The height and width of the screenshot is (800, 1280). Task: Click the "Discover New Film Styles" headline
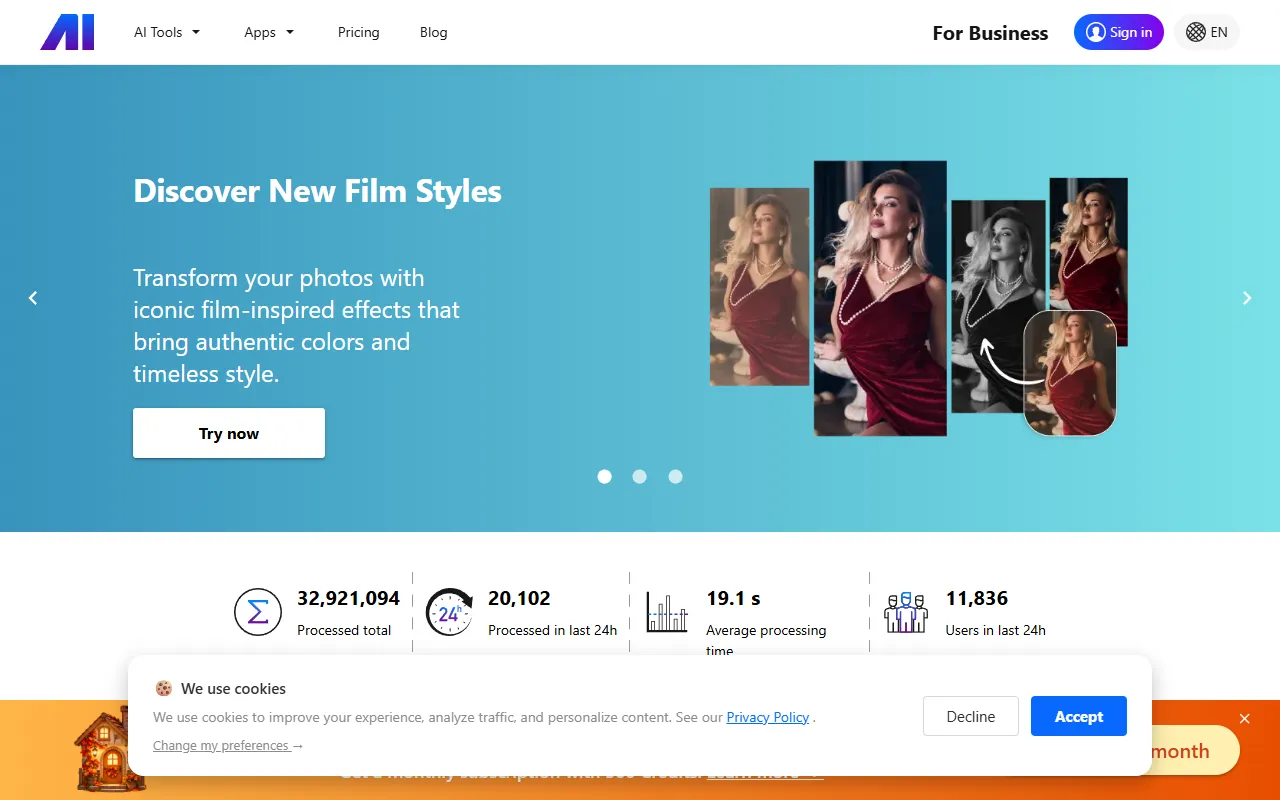click(x=318, y=191)
